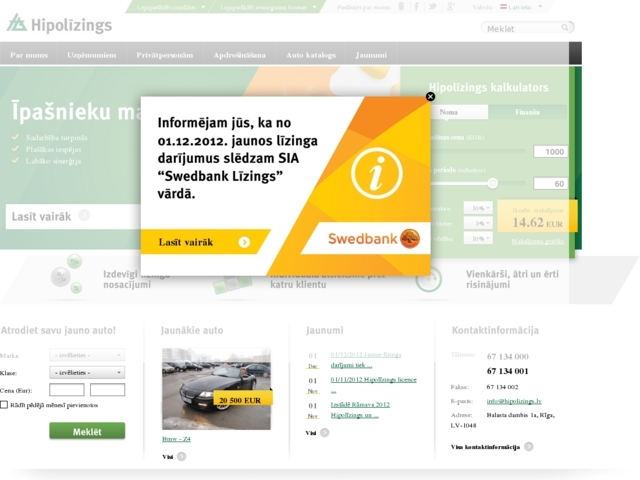Open Maksājumu grafiks link

pyautogui.click(x=538, y=242)
